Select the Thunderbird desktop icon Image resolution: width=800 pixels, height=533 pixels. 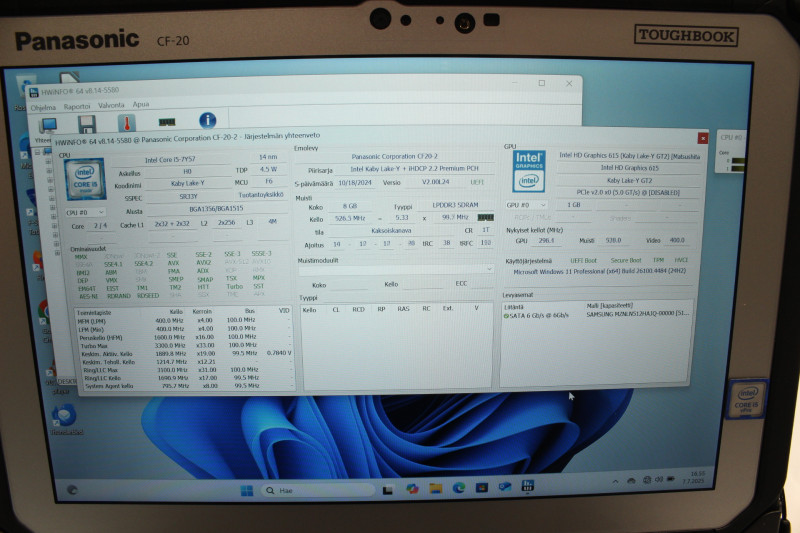(64, 419)
